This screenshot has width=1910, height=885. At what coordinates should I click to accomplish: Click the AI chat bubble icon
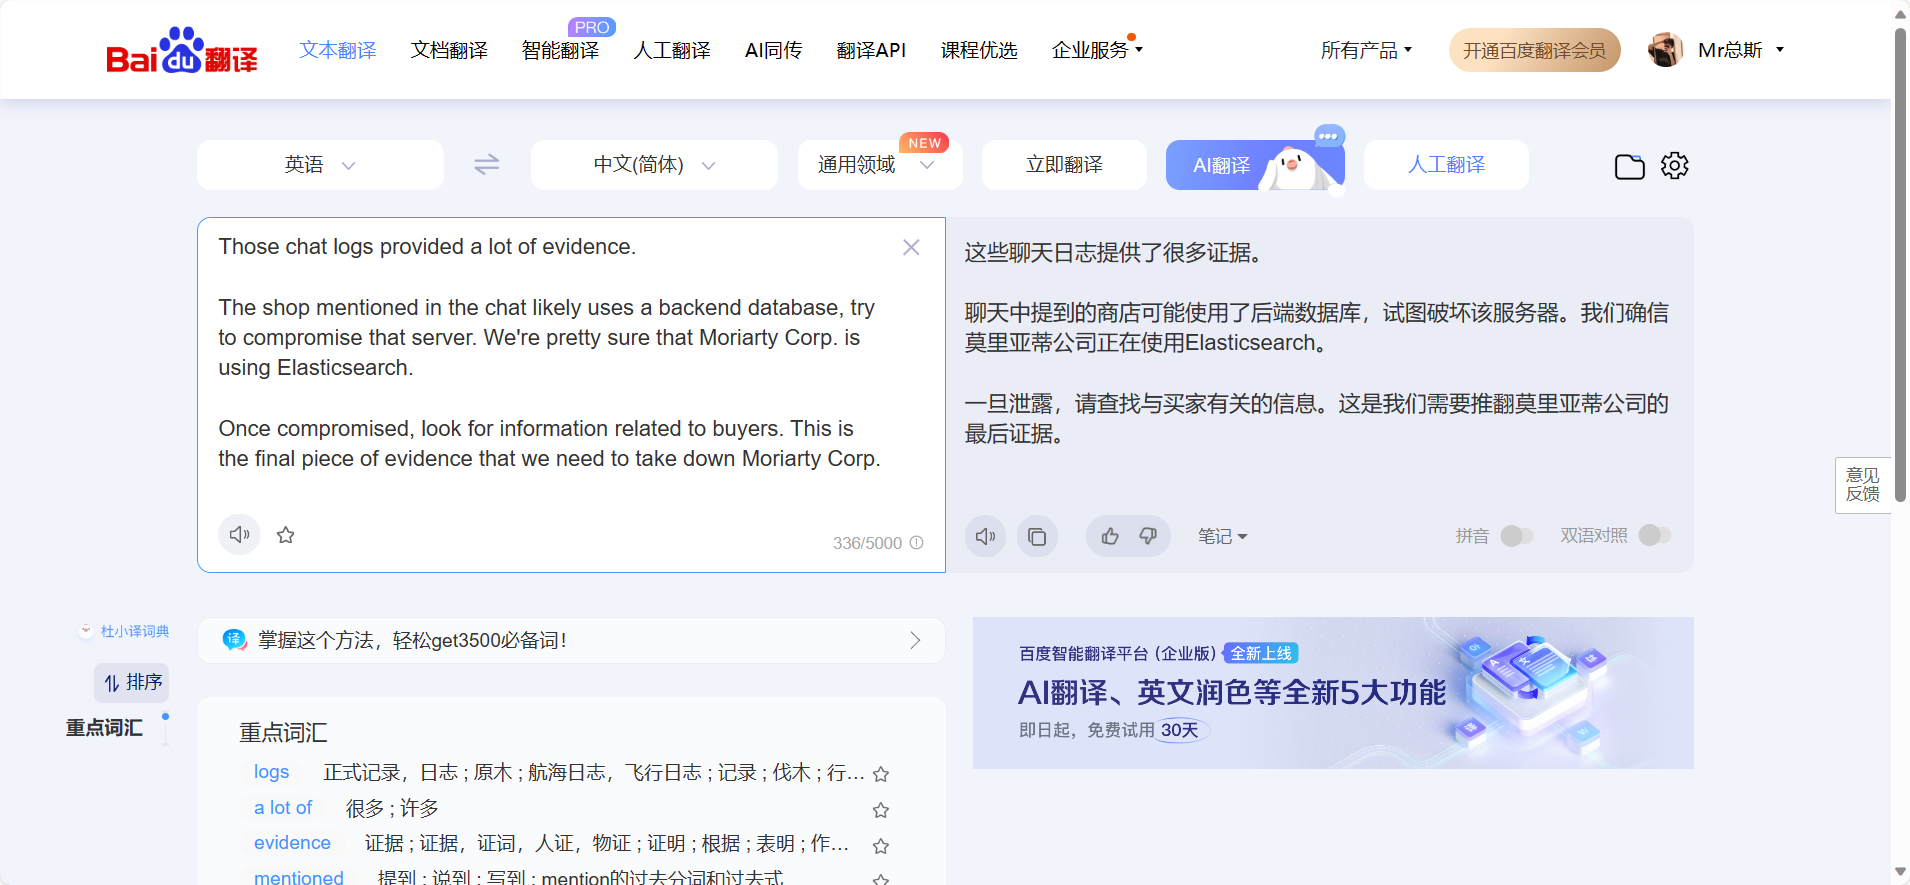pyautogui.click(x=1329, y=136)
